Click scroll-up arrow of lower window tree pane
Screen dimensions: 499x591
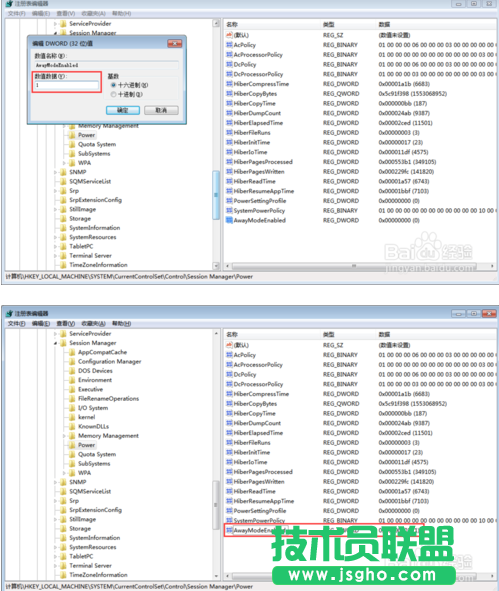[216, 334]
